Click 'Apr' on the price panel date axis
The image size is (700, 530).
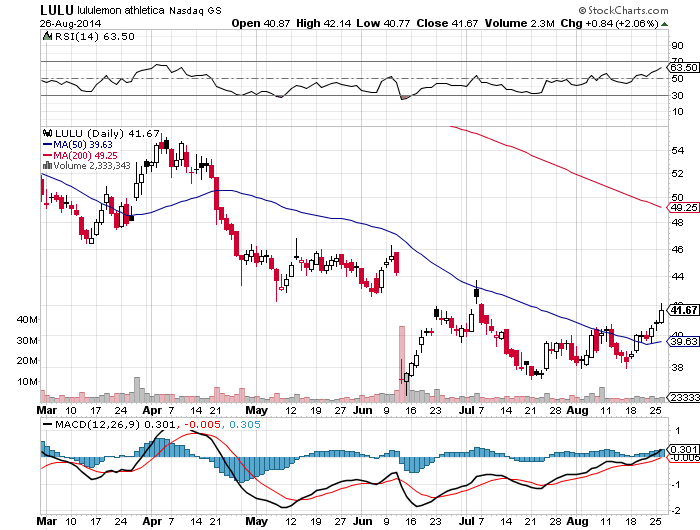click(152, 410)
